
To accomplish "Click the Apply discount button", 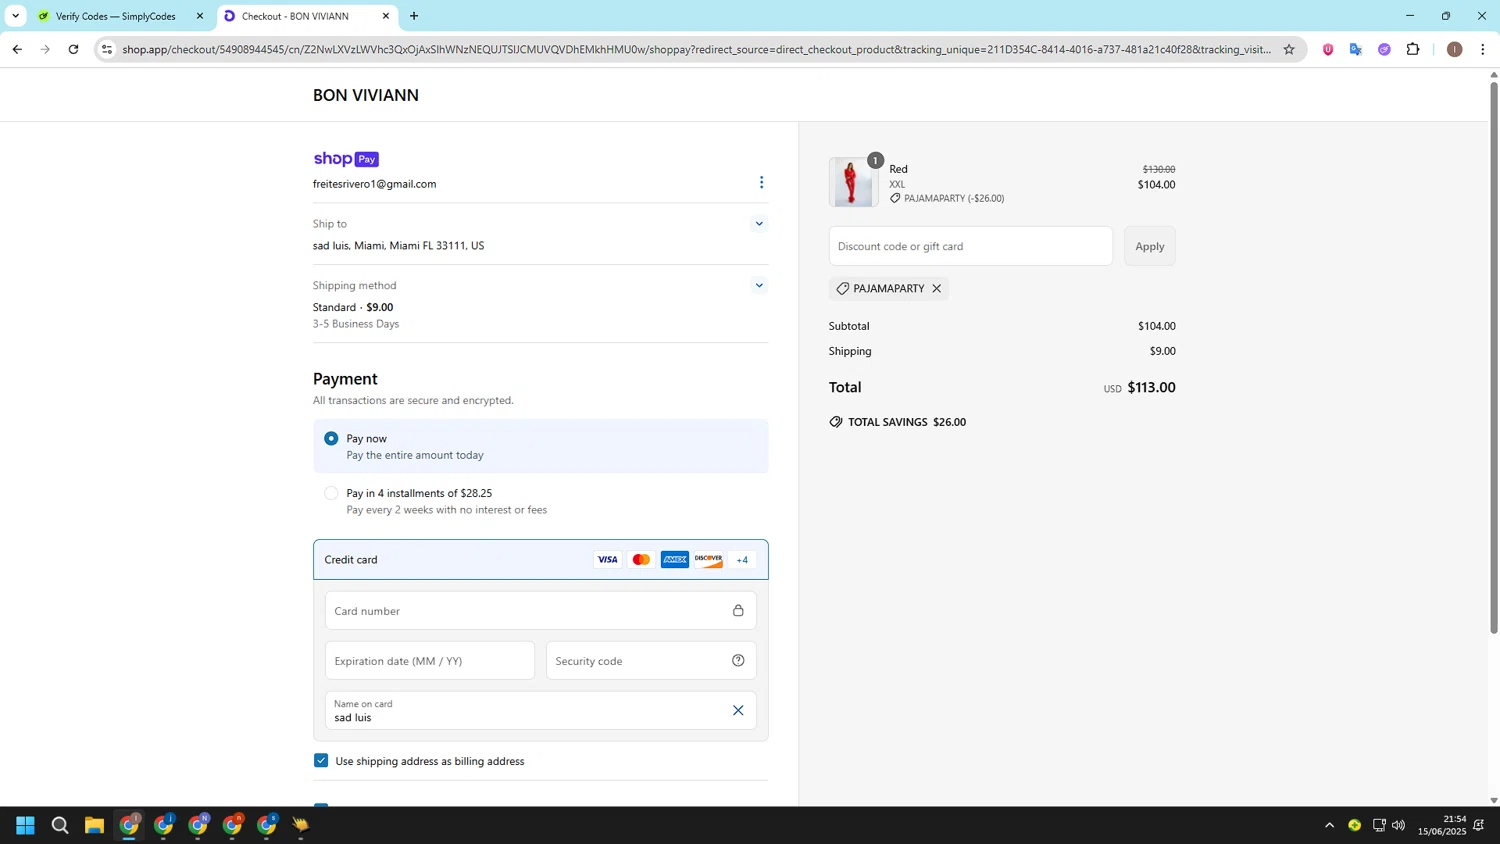I will (x=1150, y=246).
